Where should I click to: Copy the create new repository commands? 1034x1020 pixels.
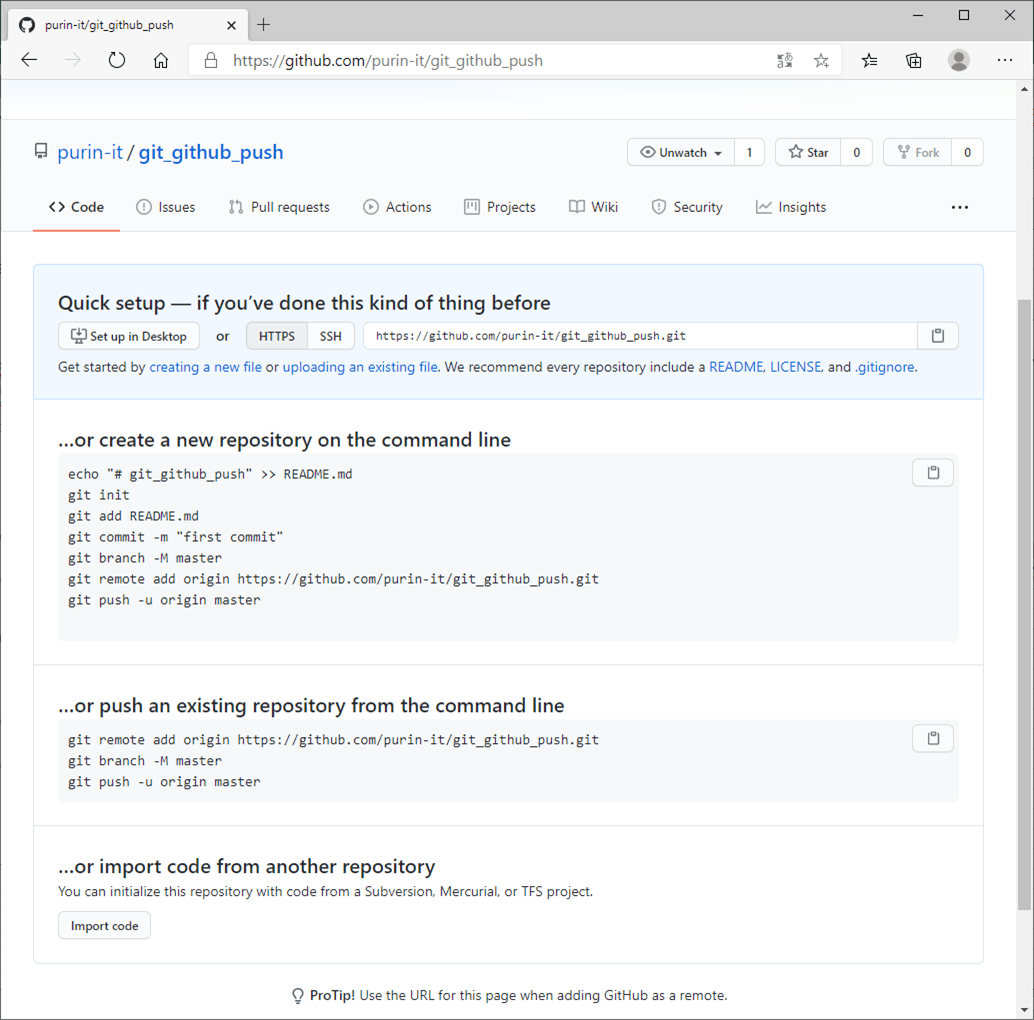click(x=932, y=473)
